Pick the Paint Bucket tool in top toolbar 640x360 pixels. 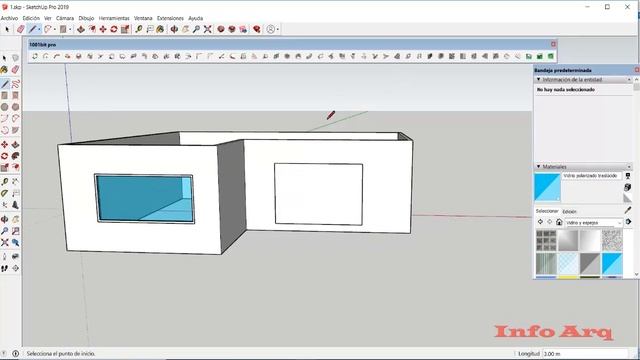click(x=160, y=29)
